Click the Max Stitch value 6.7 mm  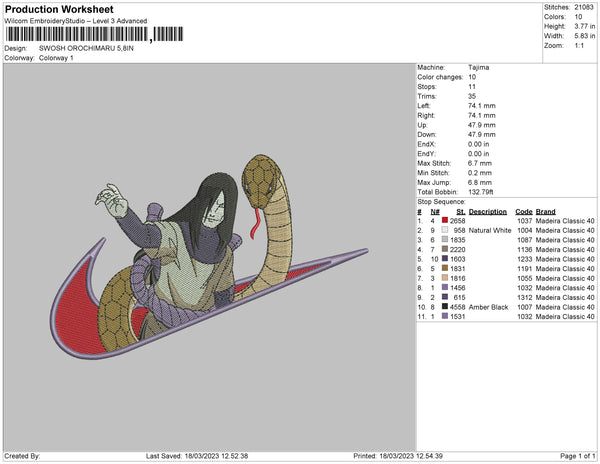479,163
